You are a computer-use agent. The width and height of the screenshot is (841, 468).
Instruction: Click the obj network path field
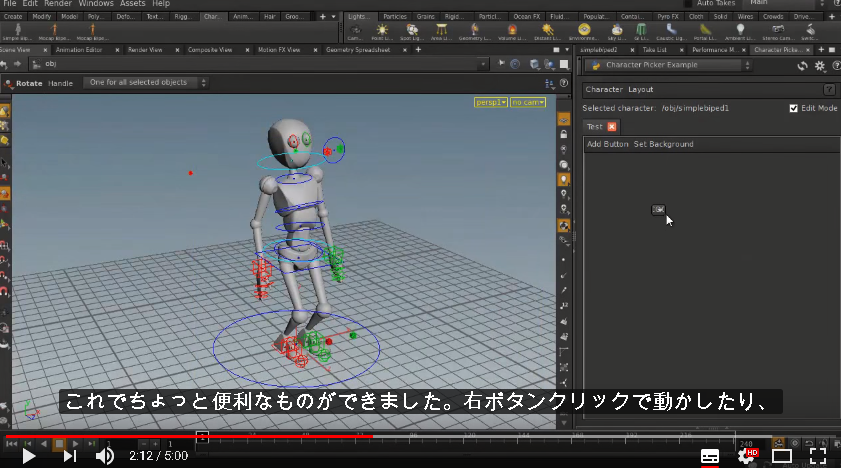pos(257,64)
